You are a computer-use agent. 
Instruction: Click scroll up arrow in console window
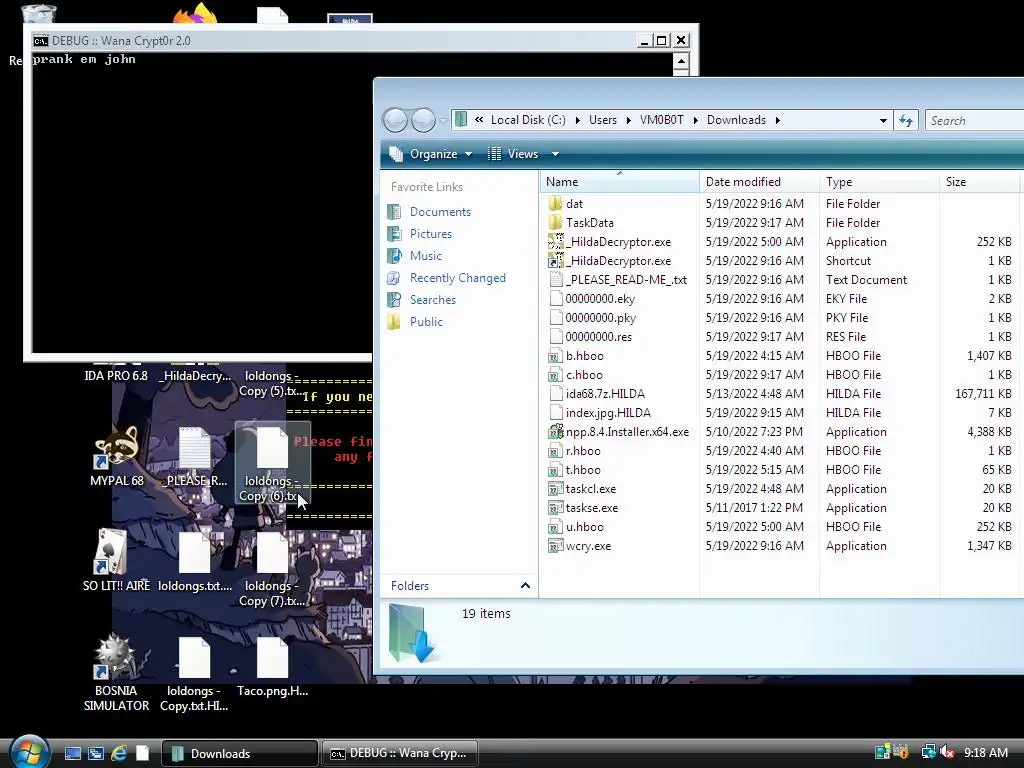point(681,61)
